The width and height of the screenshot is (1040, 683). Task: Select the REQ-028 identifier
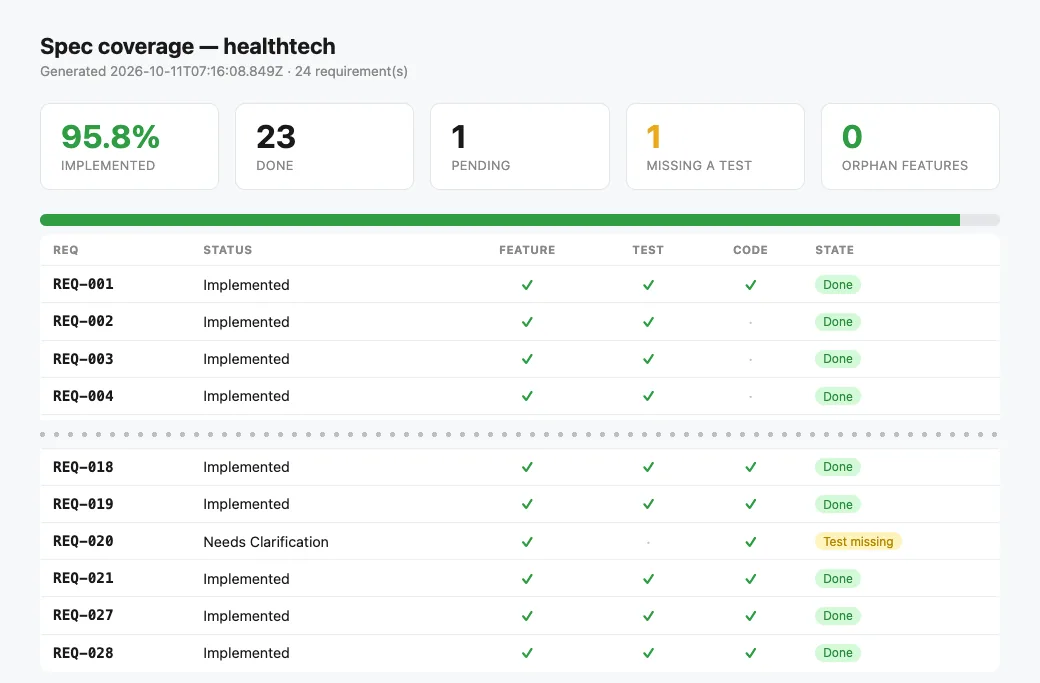click(83, 653)
